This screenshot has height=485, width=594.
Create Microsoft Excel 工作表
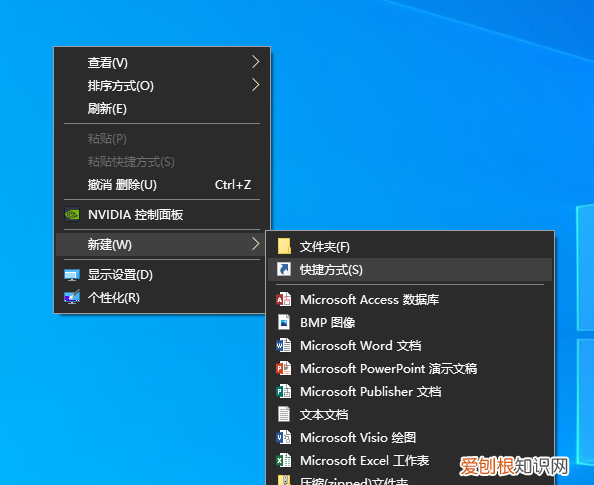pyautogui.click(x=410, y=460)
